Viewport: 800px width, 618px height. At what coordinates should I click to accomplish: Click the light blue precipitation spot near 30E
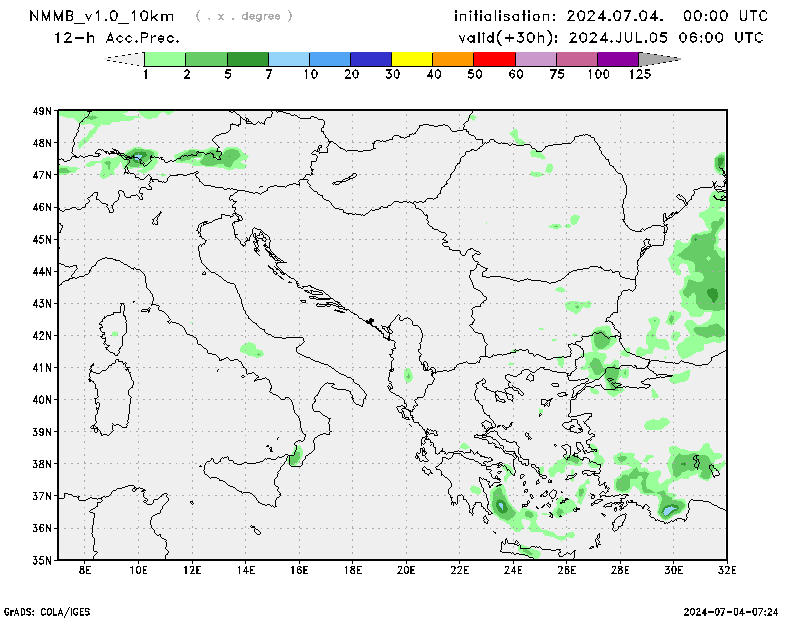click(669, 510)
